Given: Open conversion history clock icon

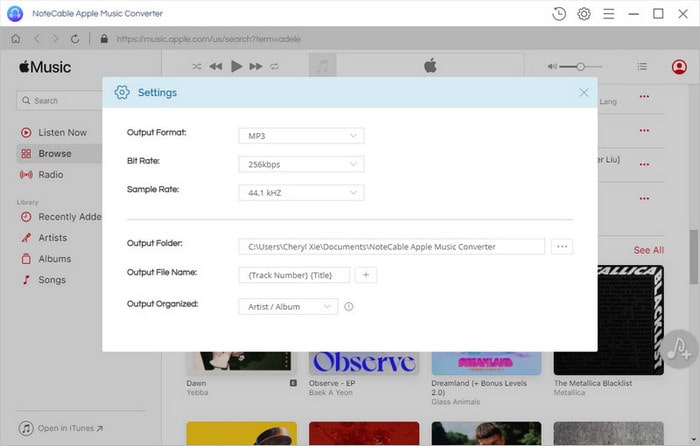Looking at the screenshot, I should [x=558, y=14].
